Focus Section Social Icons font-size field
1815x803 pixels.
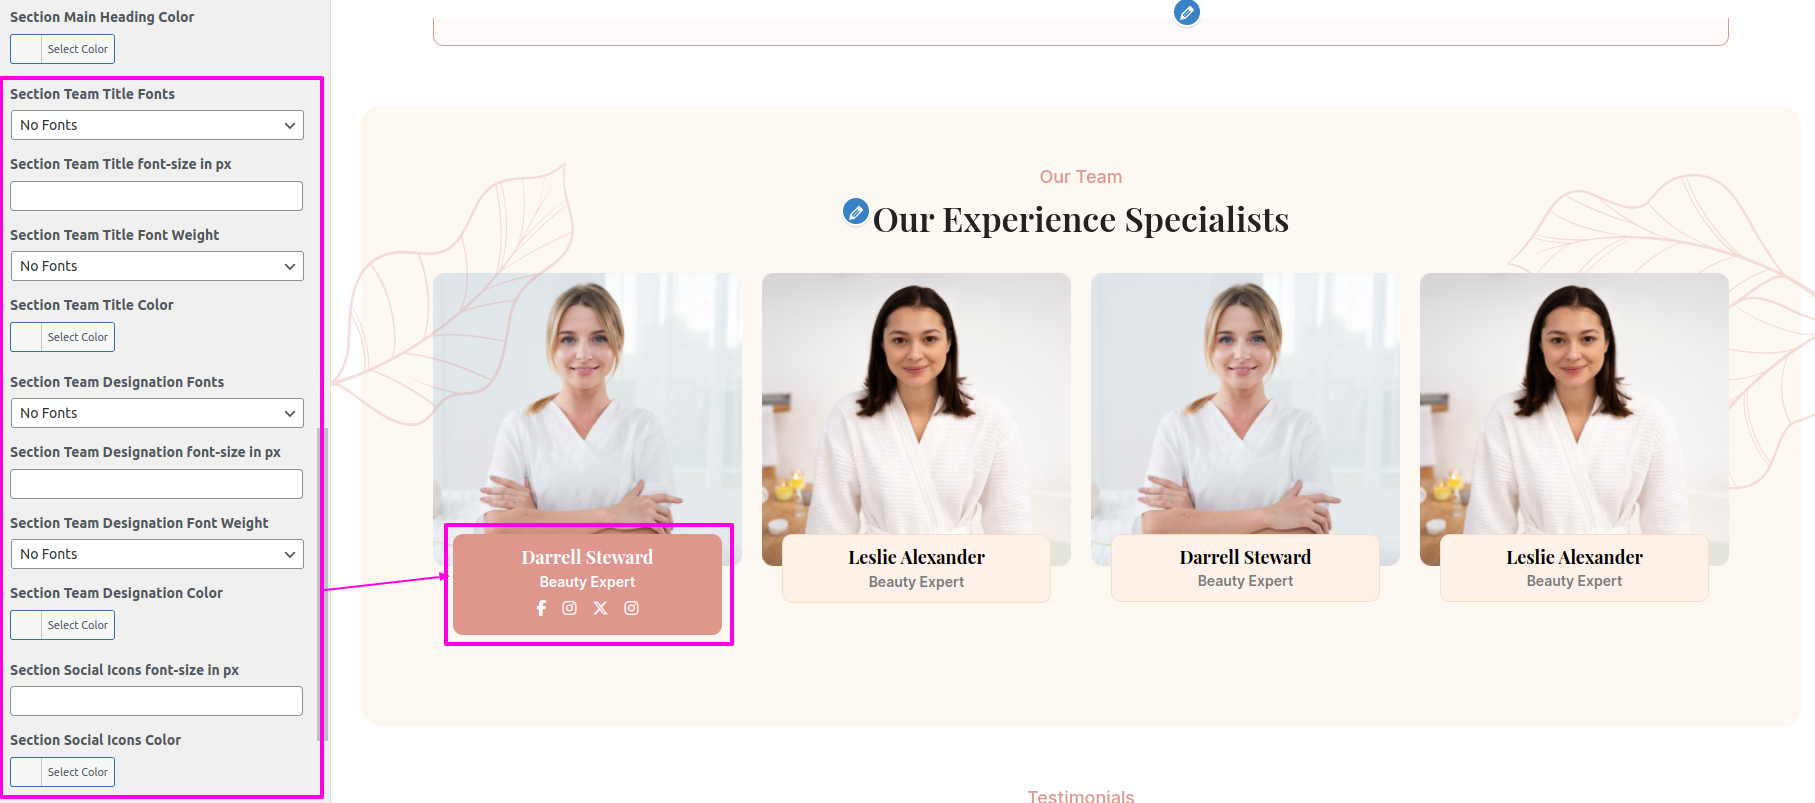[156, 701]
